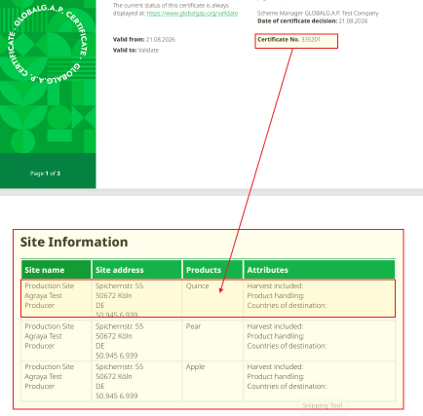The image size is (423, 416).
Task: Click Scheme Manager GLOBALG.A.P. Test Company text
Action: pyautogui.click(x=318, y=13)
